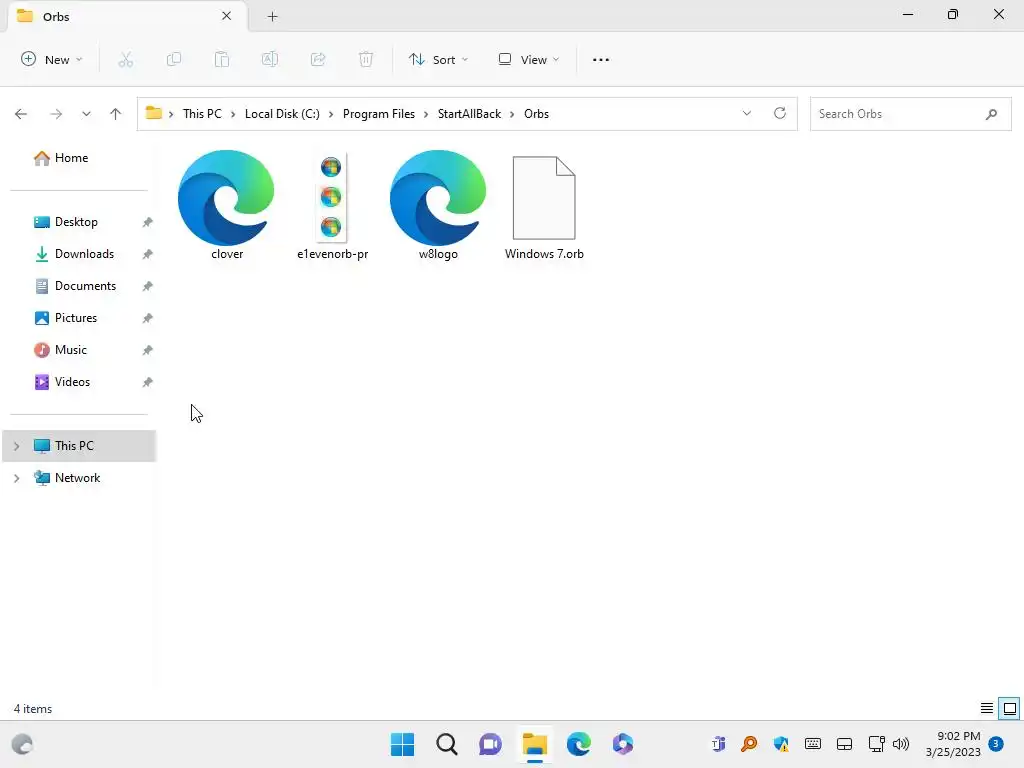The image size is (1024, 768).
Task: Unpin Desktop using its pin icon
Action: pyautogui.click(x=148, y=222)
